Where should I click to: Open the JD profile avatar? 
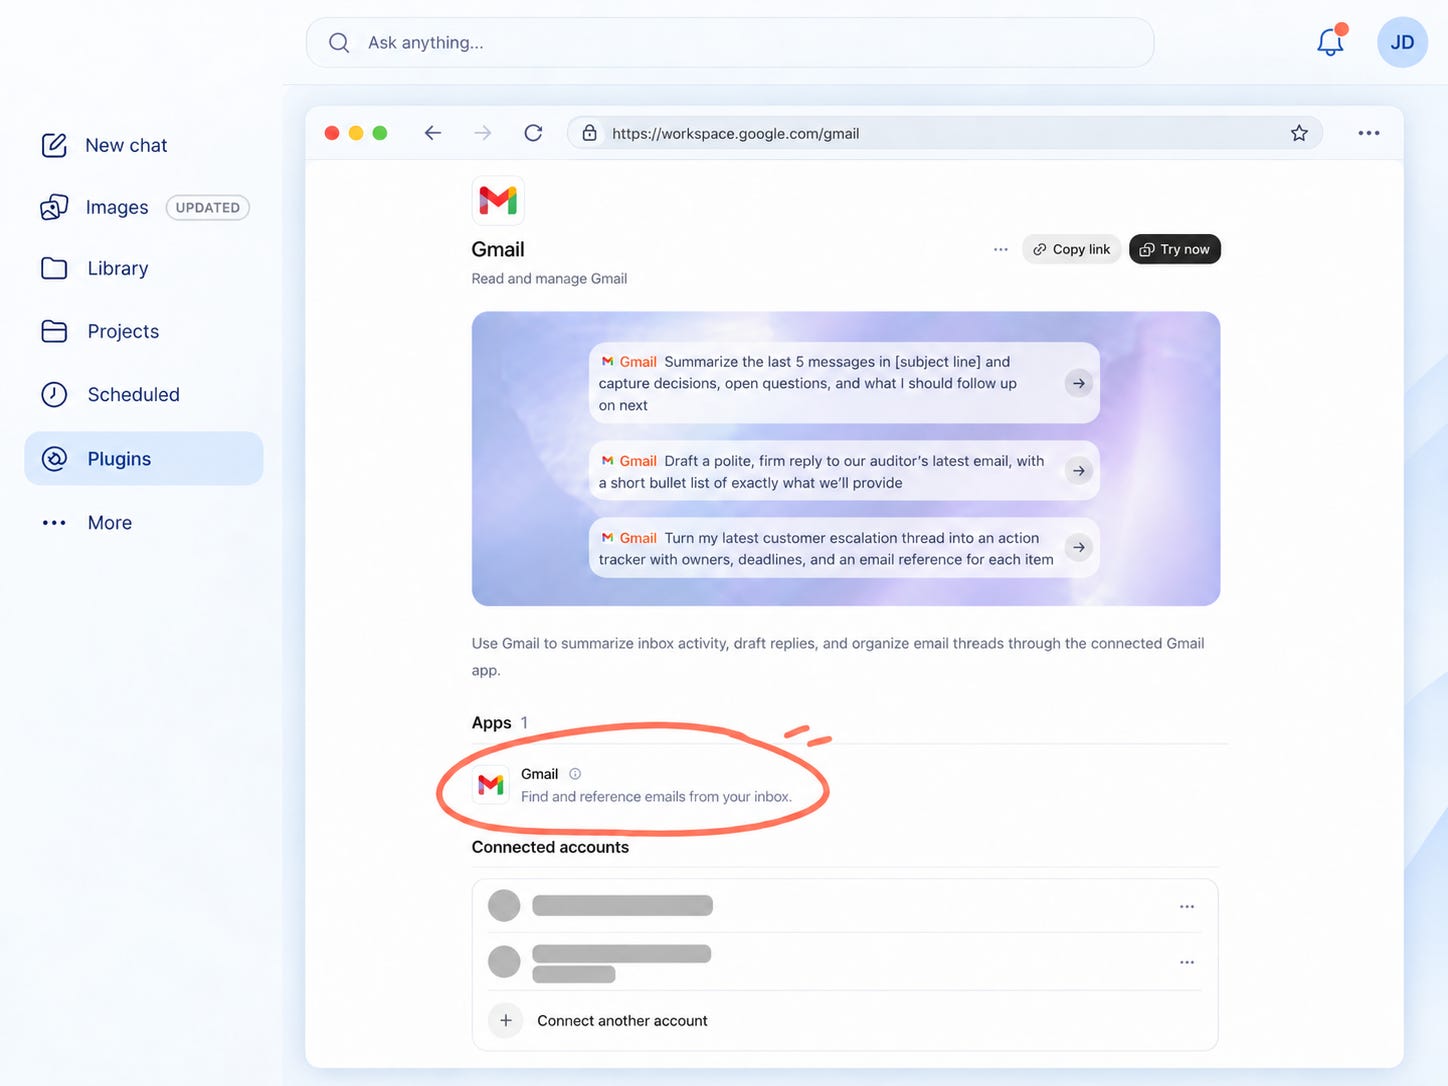[1402, 42]
